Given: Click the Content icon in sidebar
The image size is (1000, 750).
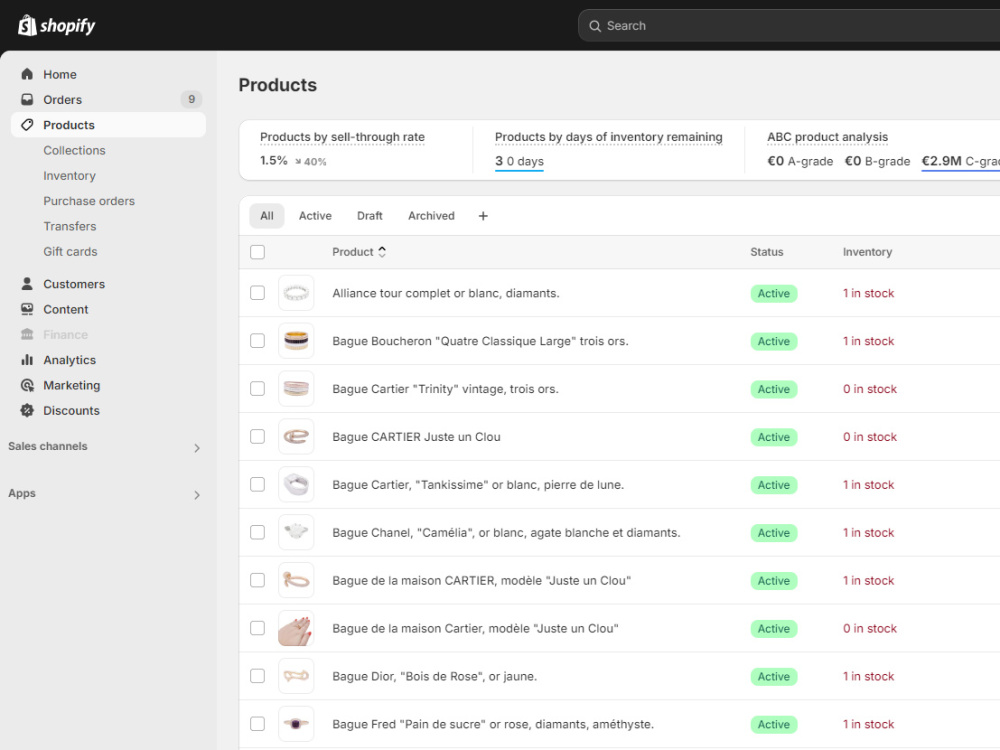Looking at the screenshot, I should (x=27, y=309).
